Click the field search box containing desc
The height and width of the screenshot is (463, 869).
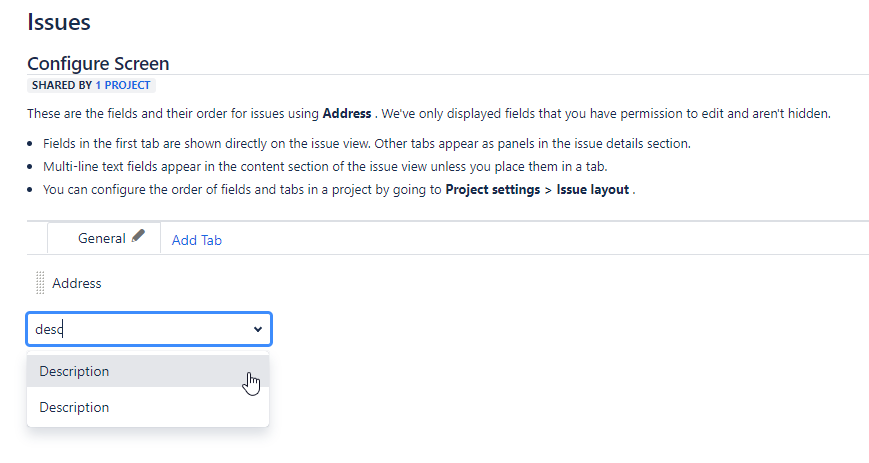click(149, 329)
